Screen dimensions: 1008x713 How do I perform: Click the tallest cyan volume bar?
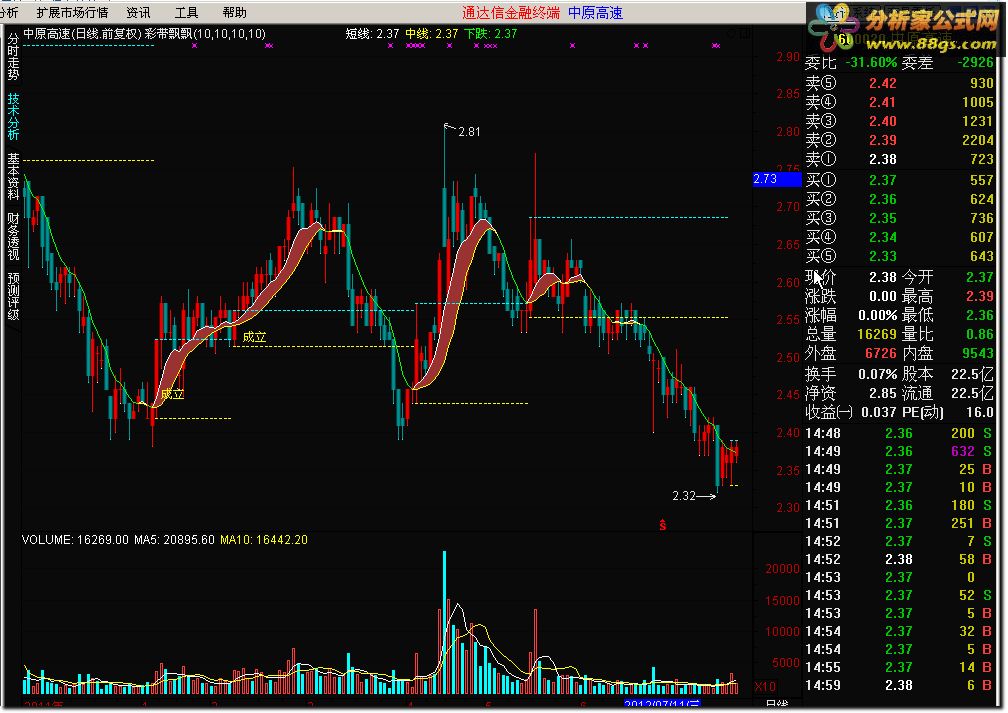coord(444,622)
